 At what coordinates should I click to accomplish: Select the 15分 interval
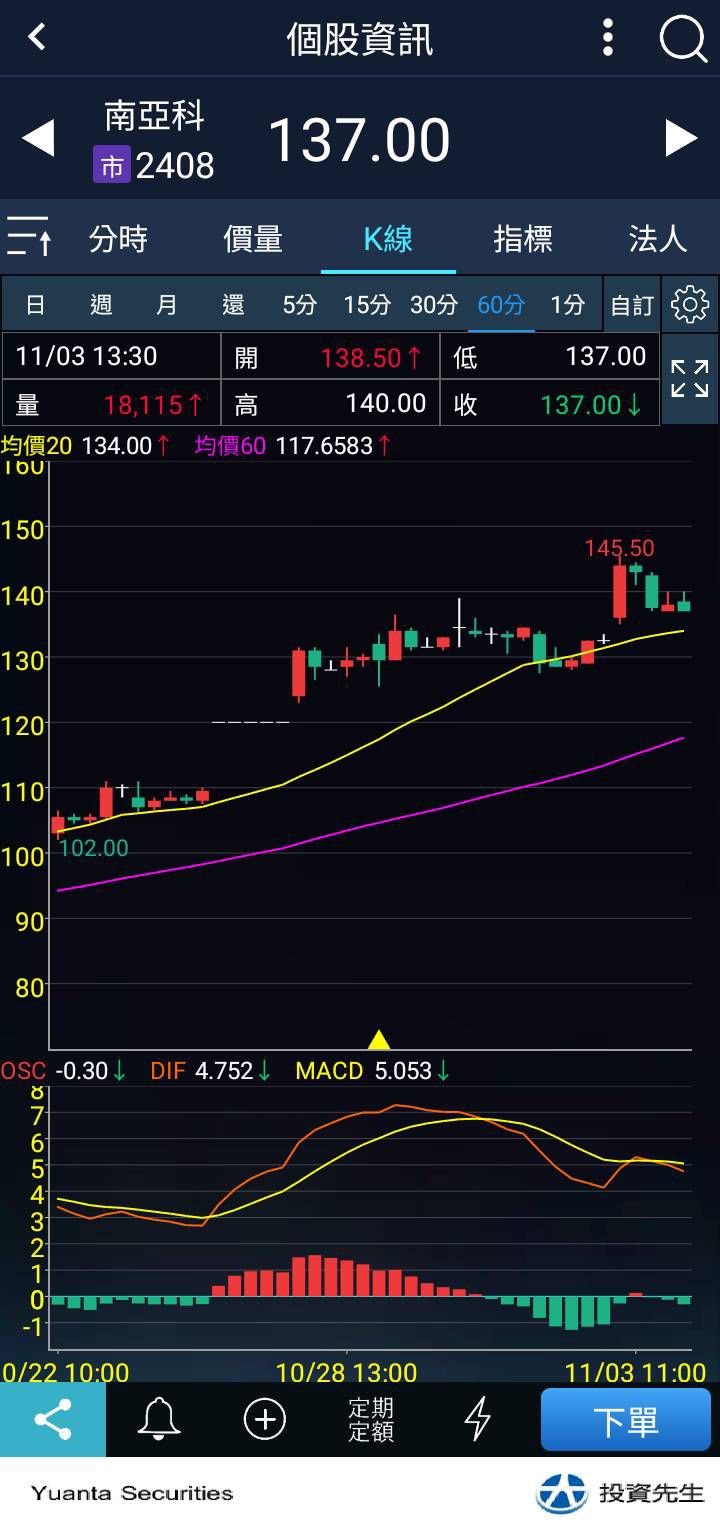367,304
